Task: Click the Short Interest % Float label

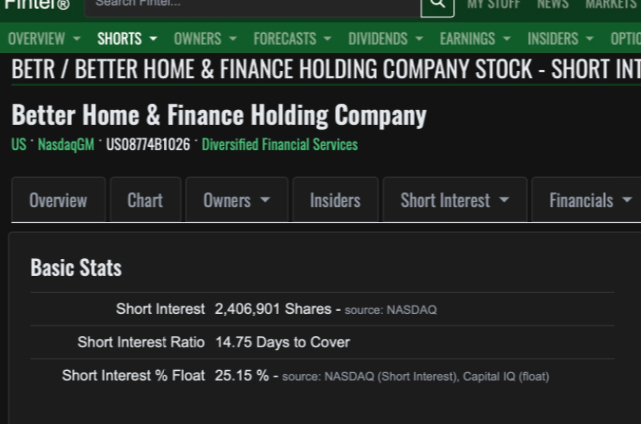Action: pos(133,375)
